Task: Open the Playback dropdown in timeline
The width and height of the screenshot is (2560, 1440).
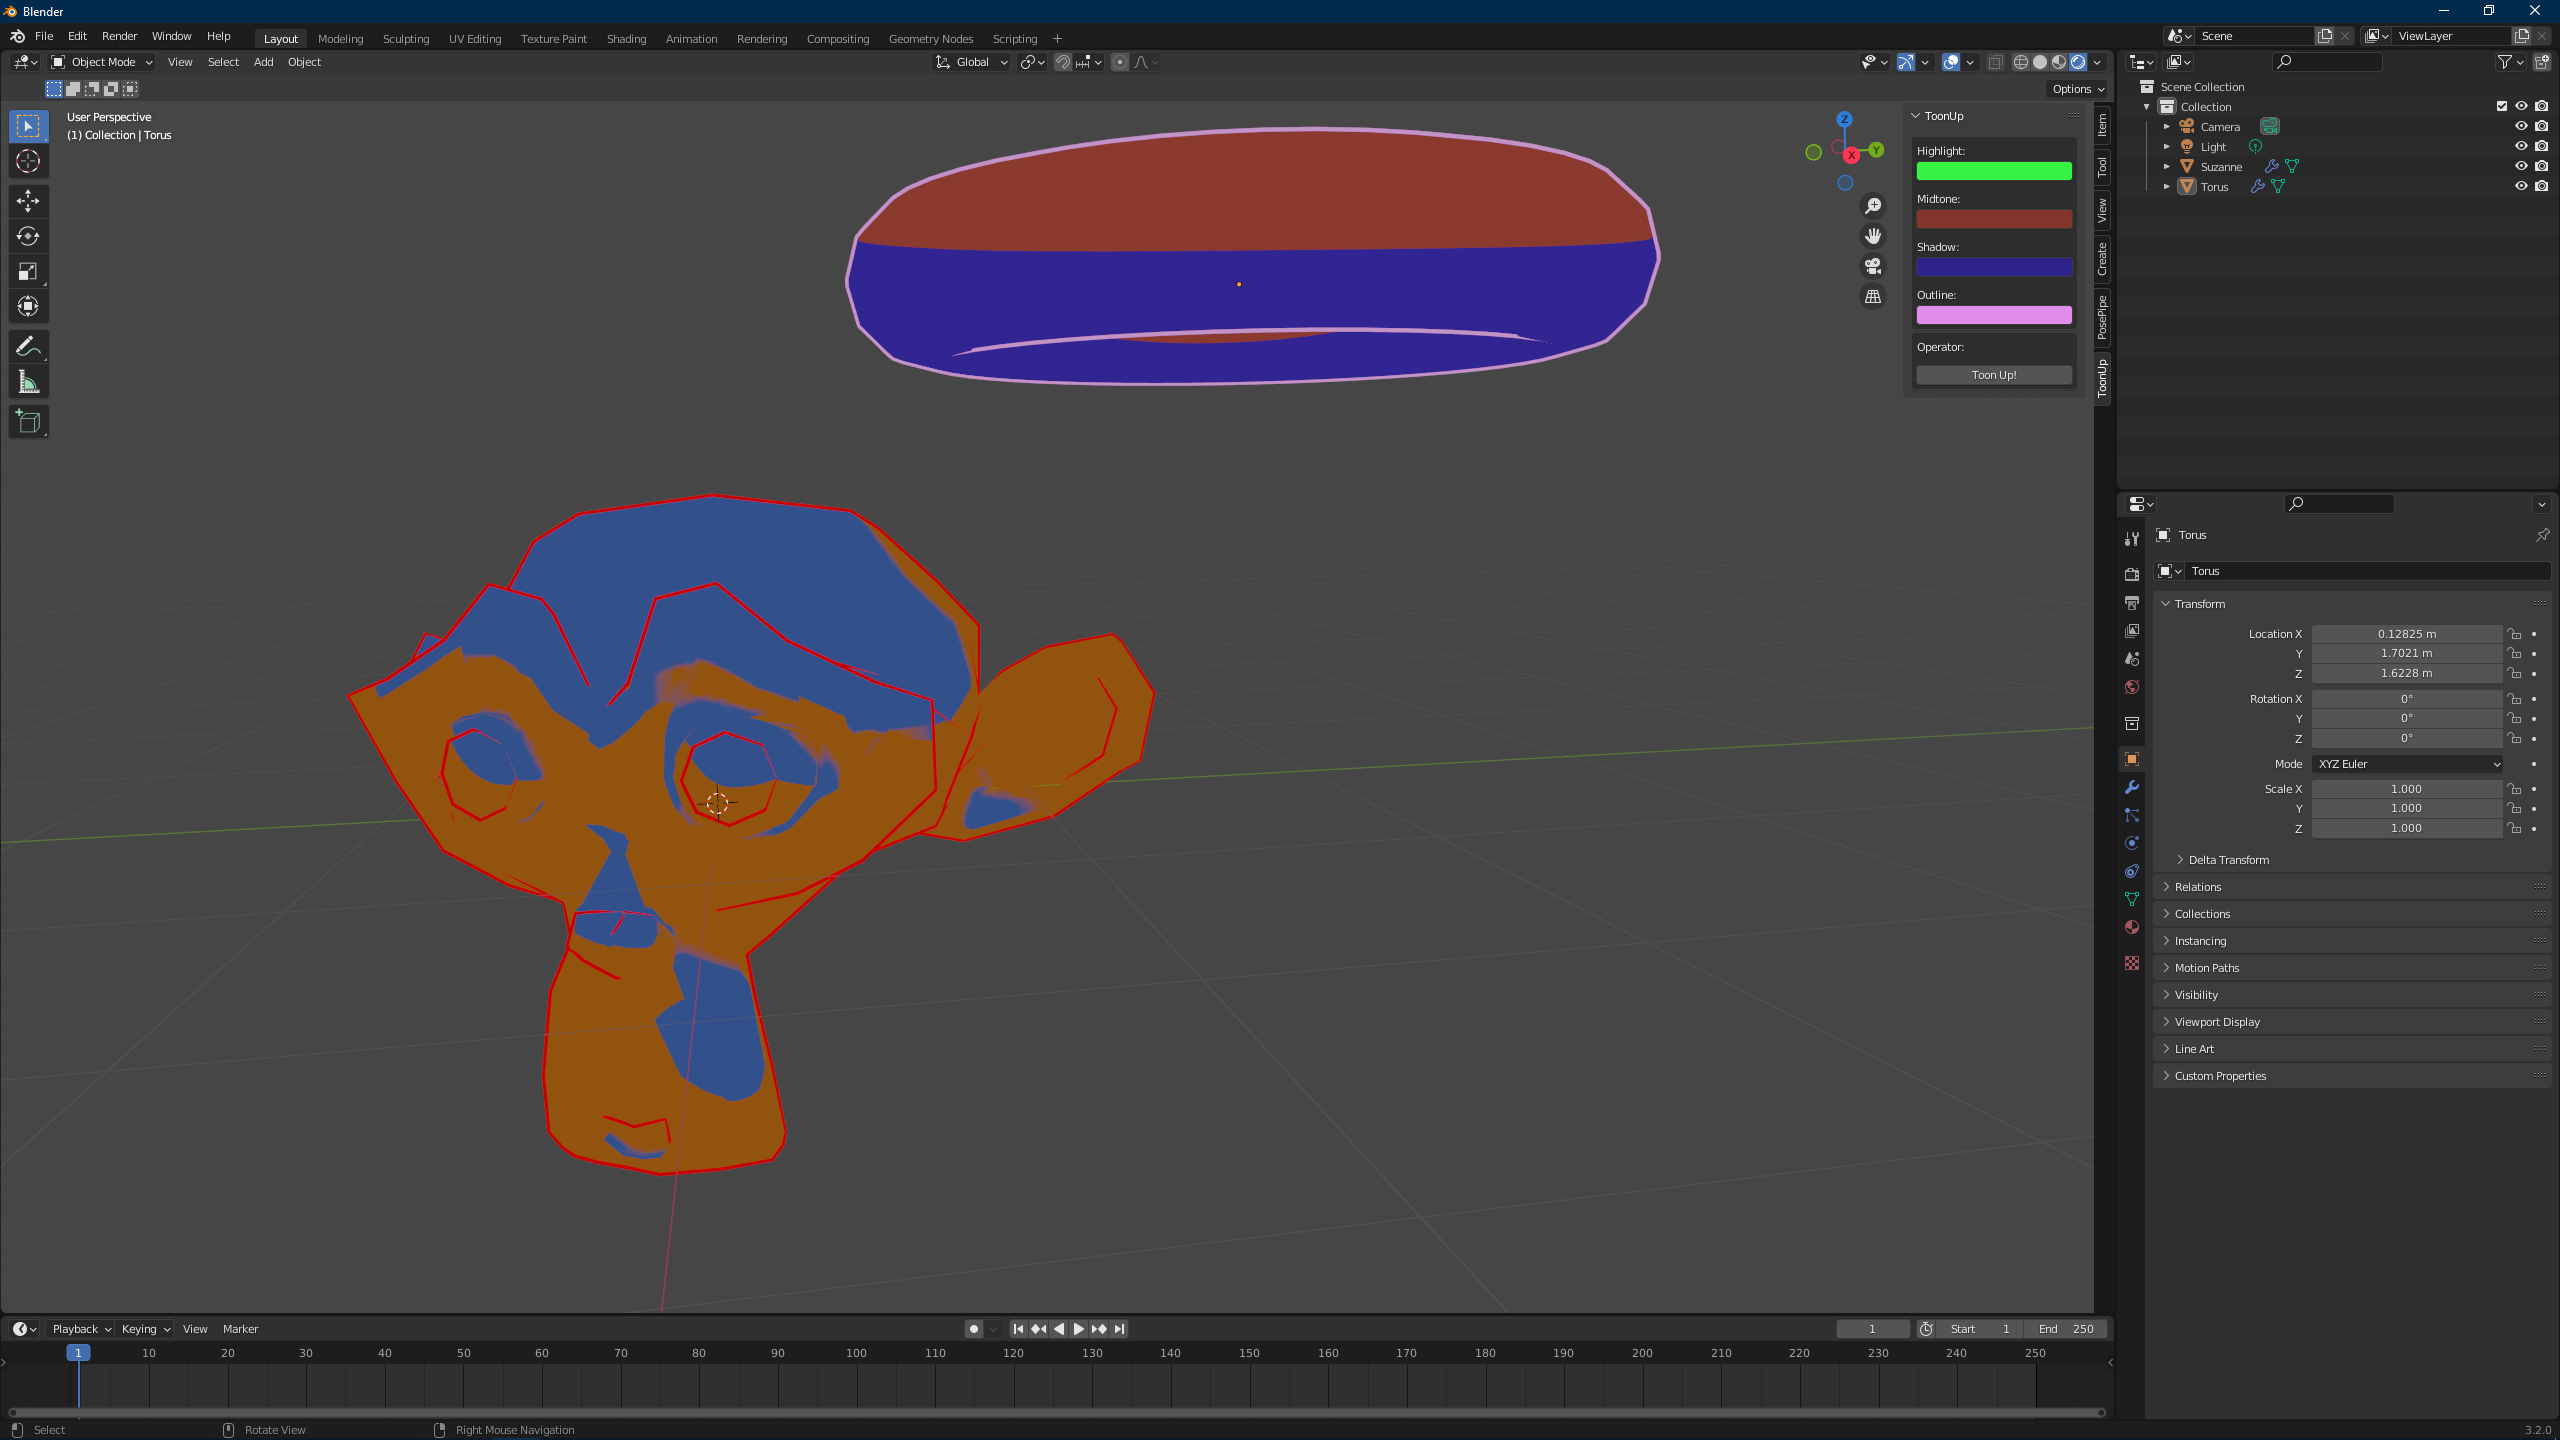Action: (x=81, y=1329)
